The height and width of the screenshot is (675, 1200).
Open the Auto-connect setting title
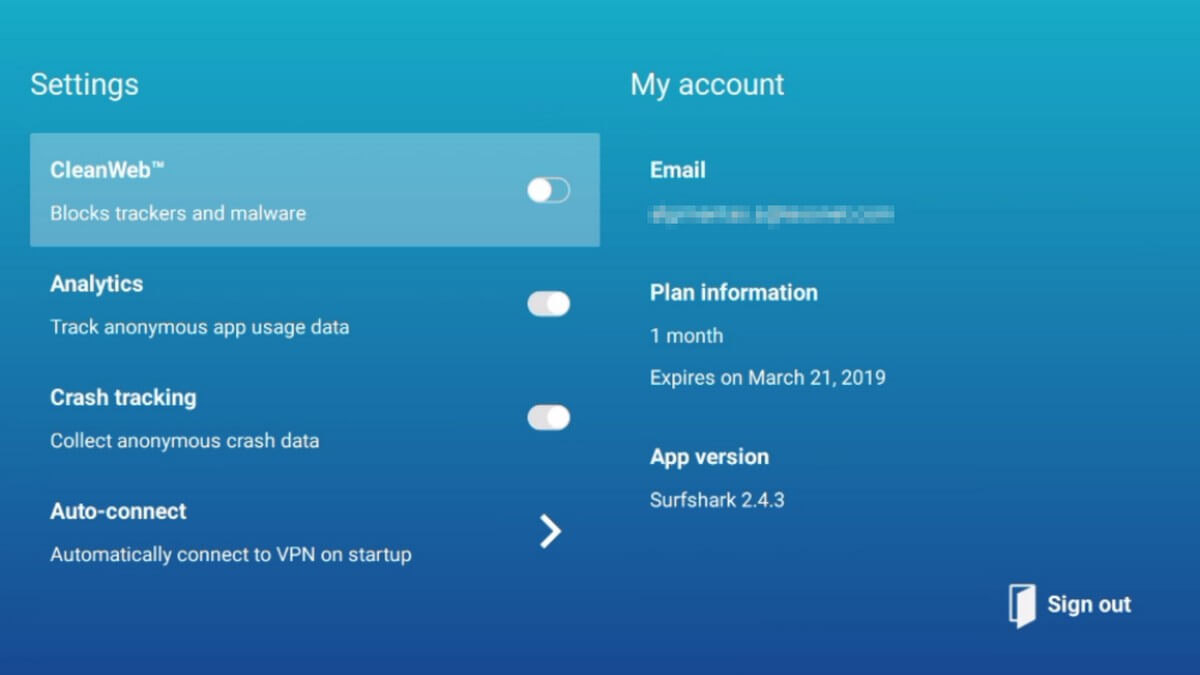(118, 511)
